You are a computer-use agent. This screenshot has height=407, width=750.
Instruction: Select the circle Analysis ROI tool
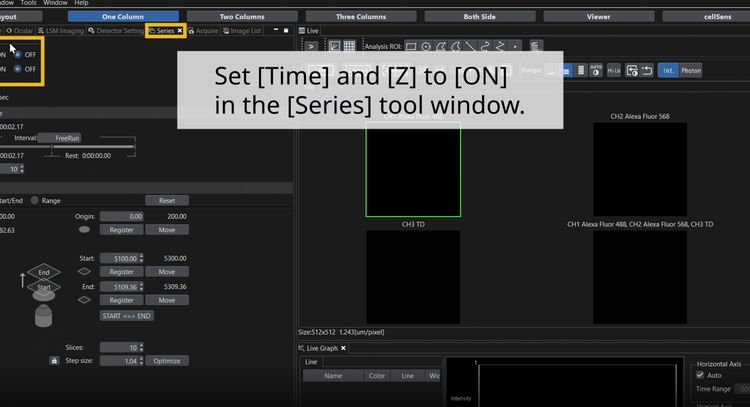click(x=427, y=46)
